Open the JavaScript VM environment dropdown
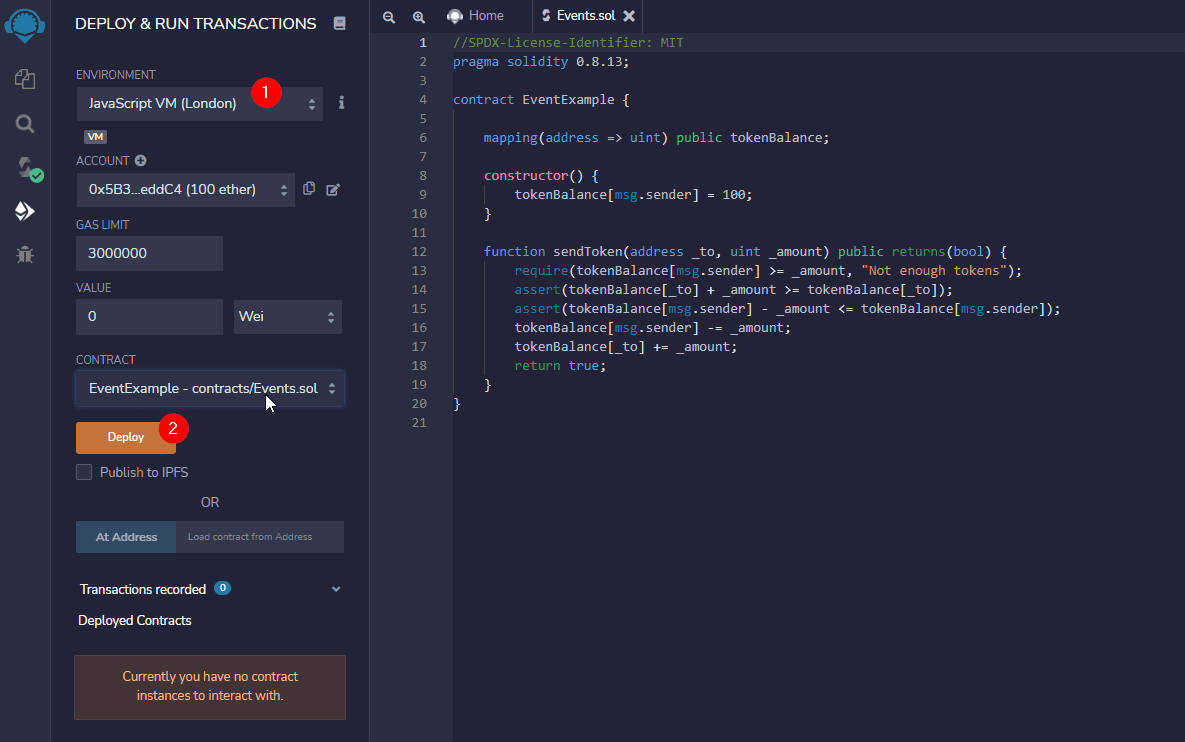1185x742 pixels. [x=200, y=104]
